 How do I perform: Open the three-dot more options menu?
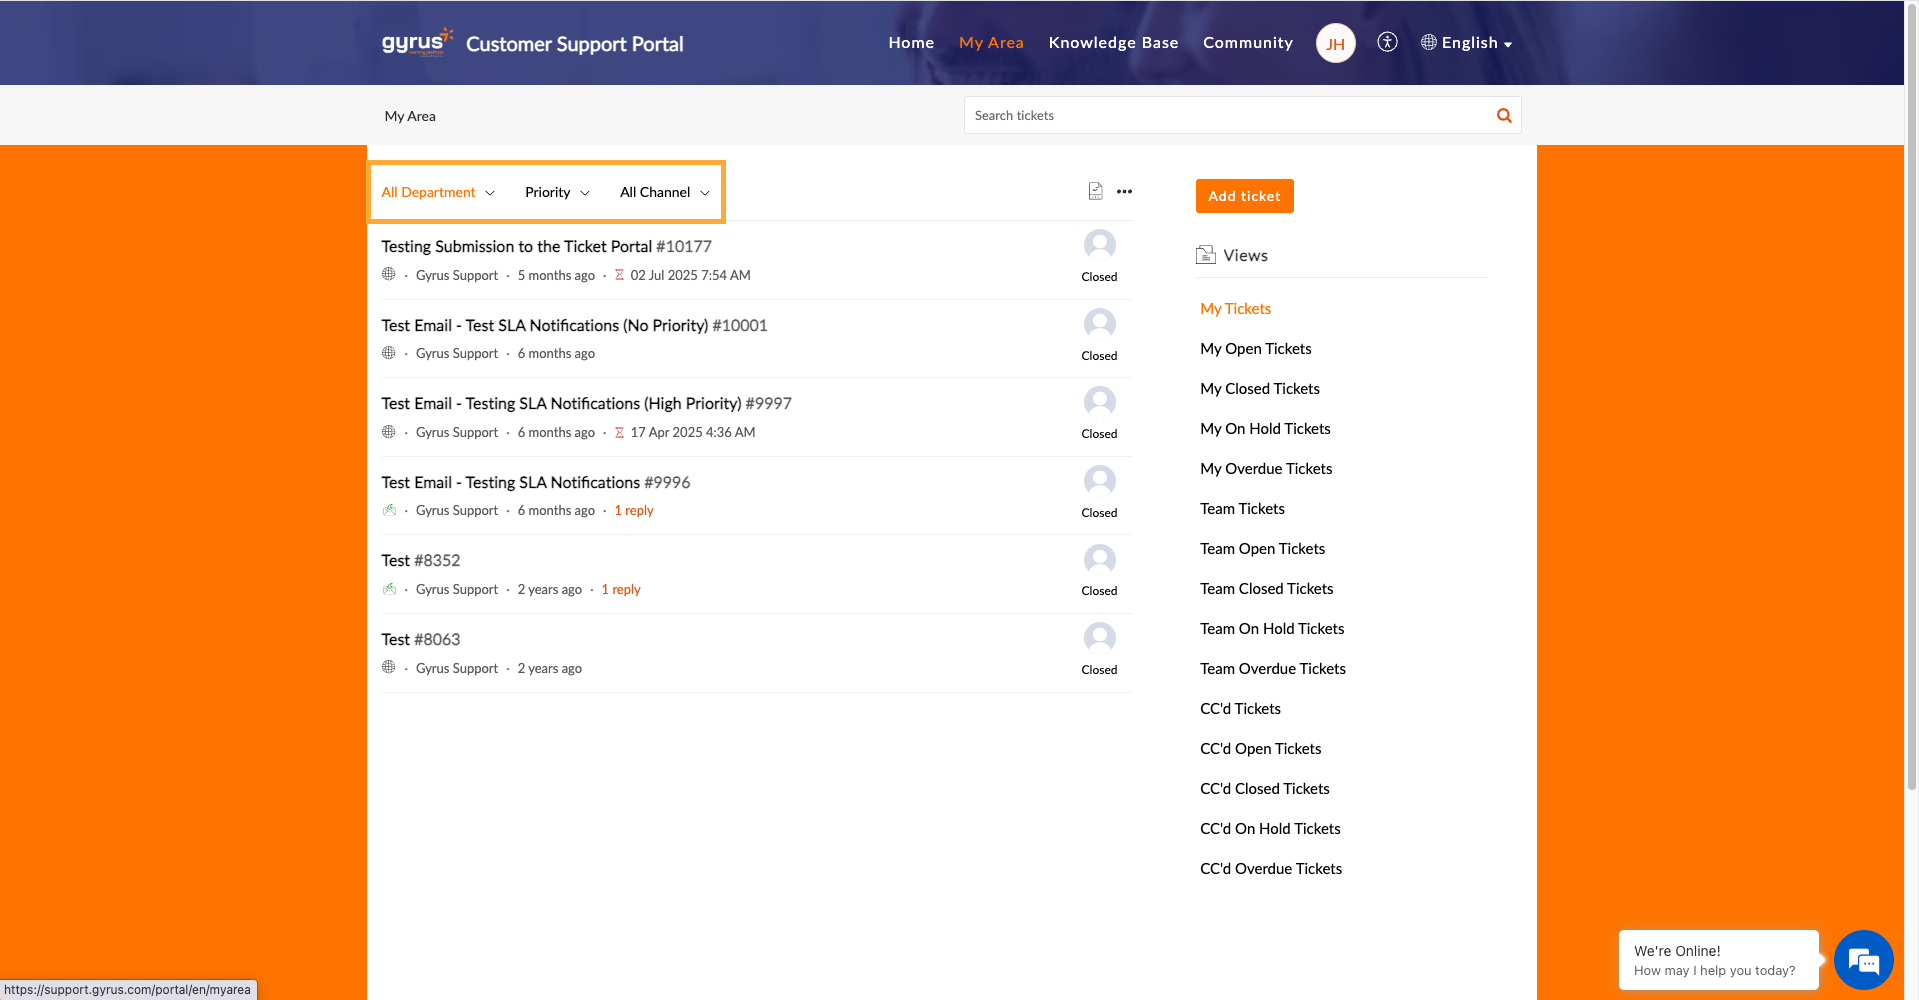tap(1124, 191)
